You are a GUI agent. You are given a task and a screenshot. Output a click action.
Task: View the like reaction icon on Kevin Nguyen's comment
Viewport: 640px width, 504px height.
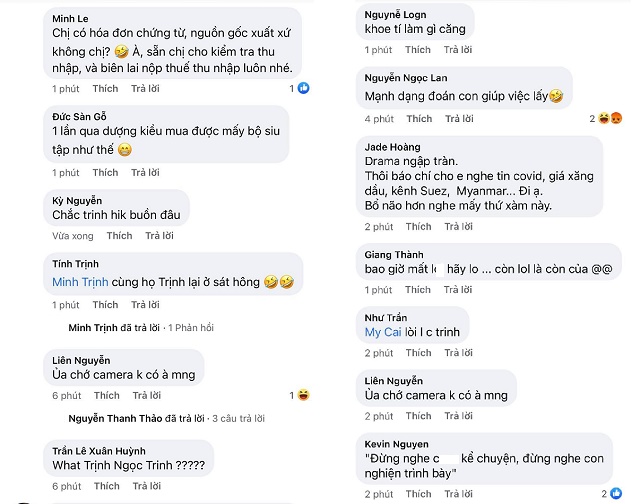(x=617, y=493)
